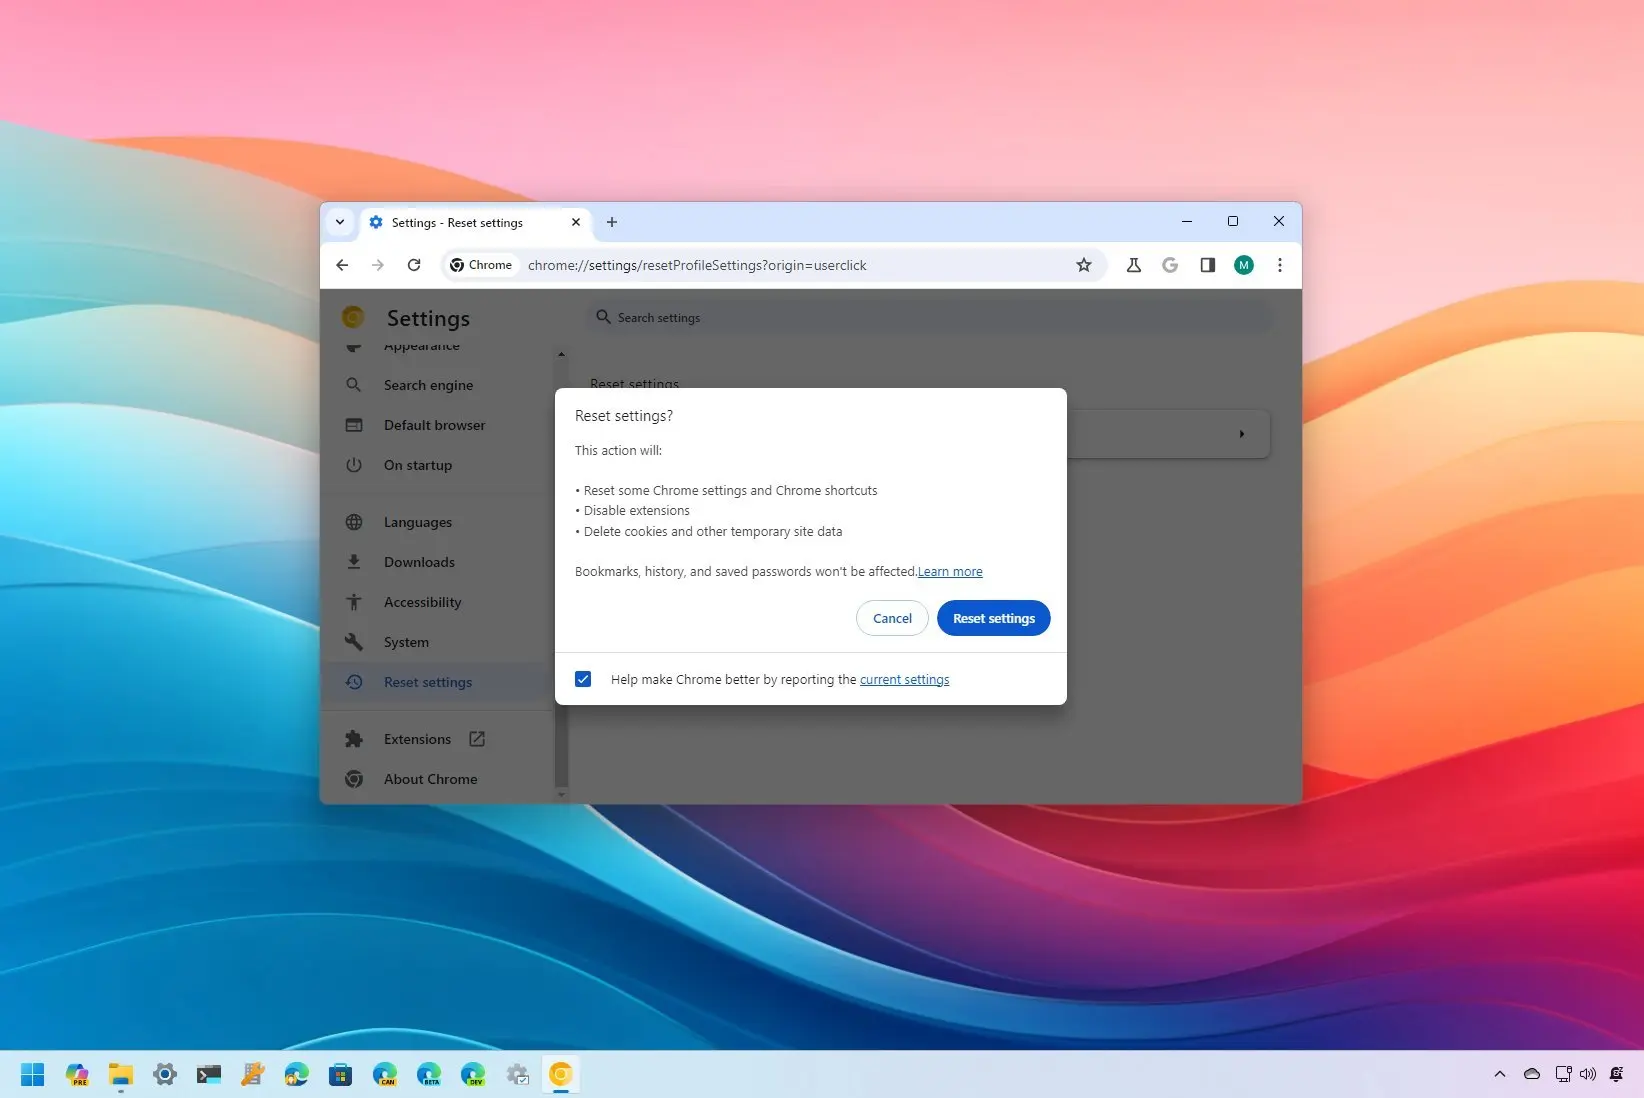Viewport: 1644px width, 1098px height.
Task: Select Settings - Reset settings tab
Action: pos(474,222)
